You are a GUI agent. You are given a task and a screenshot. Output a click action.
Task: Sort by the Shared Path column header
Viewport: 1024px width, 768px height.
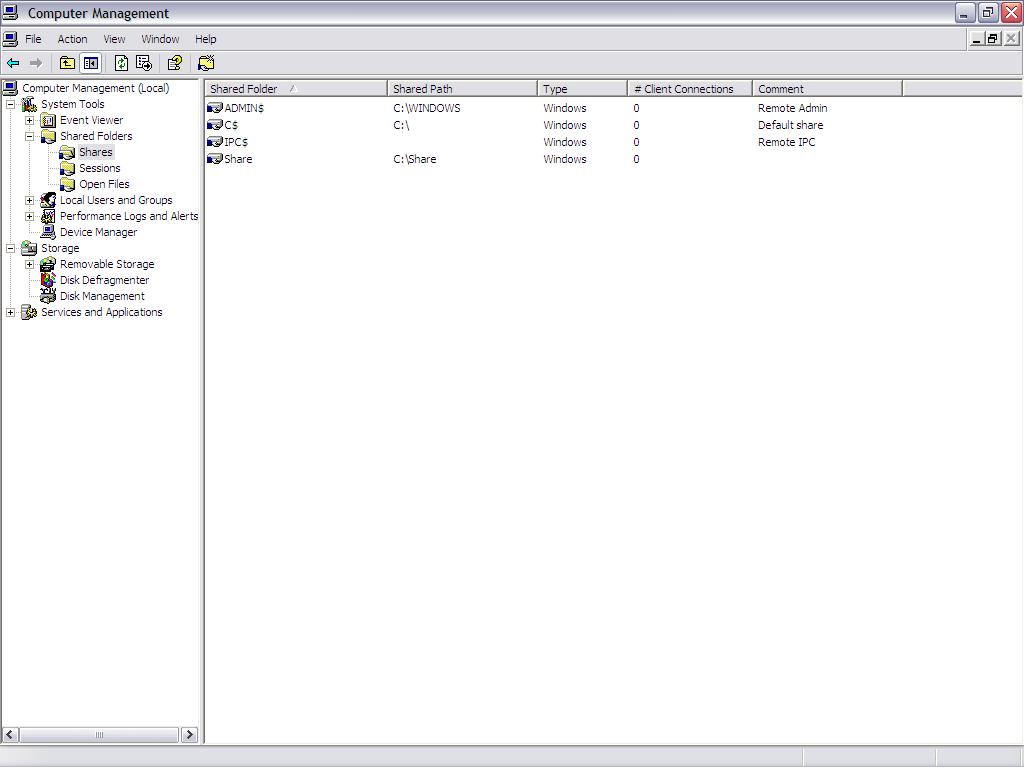click(x=462, y=89)
